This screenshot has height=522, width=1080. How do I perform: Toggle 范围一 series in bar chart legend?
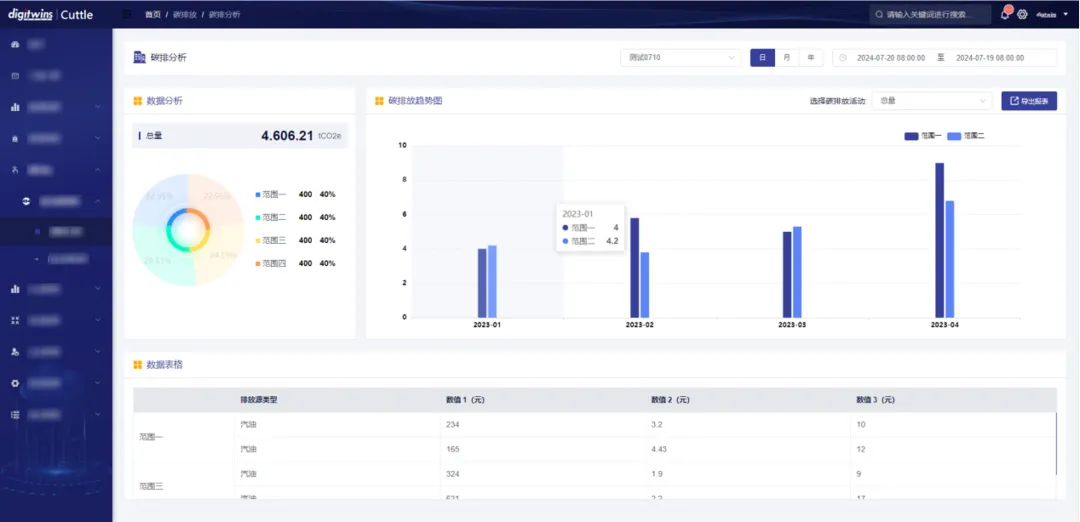click(923, 136)
